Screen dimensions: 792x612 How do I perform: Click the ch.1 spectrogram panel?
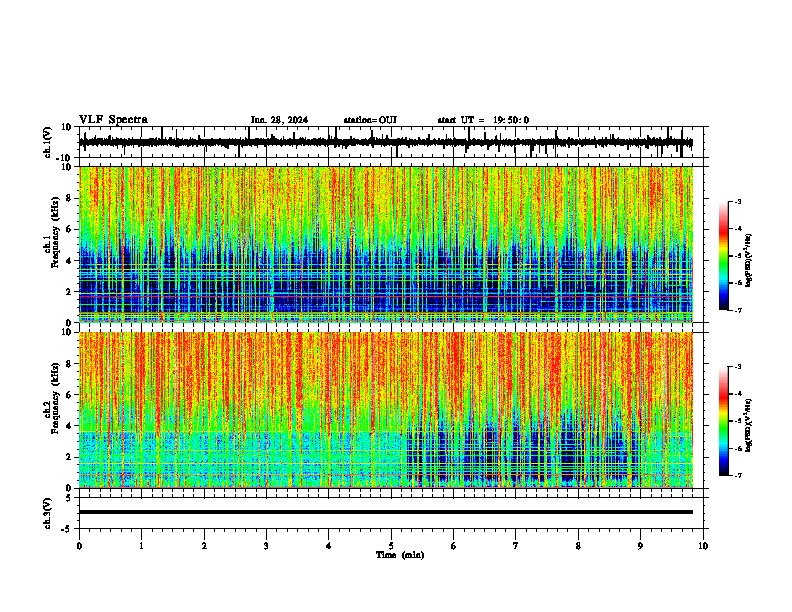click(x=385, y=244)
